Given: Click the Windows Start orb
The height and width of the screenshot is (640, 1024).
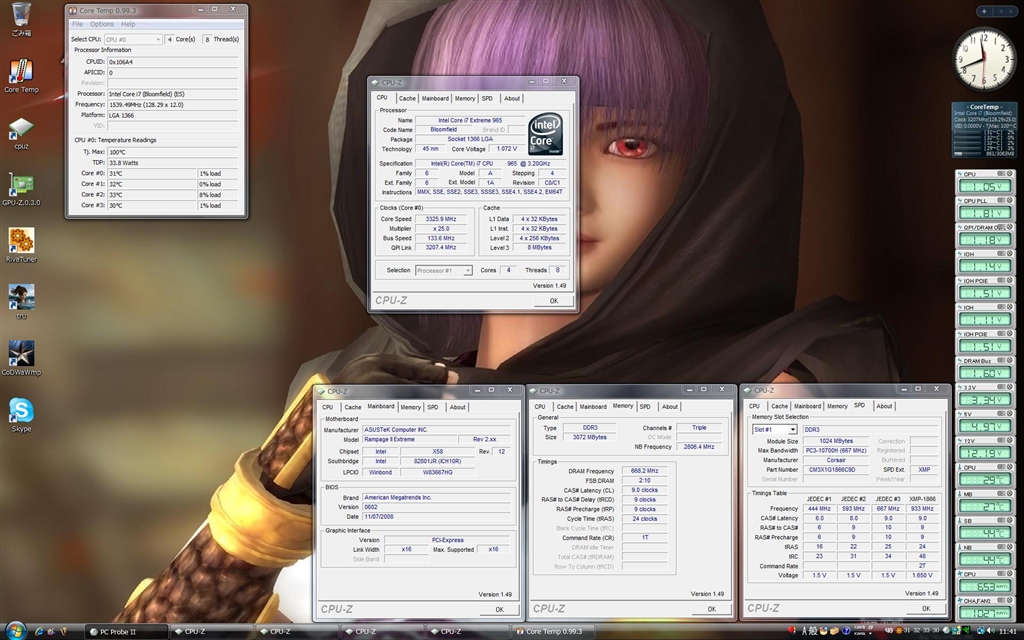Looking at the screenshot, I should pyautogui.click(x=16, y=631).
